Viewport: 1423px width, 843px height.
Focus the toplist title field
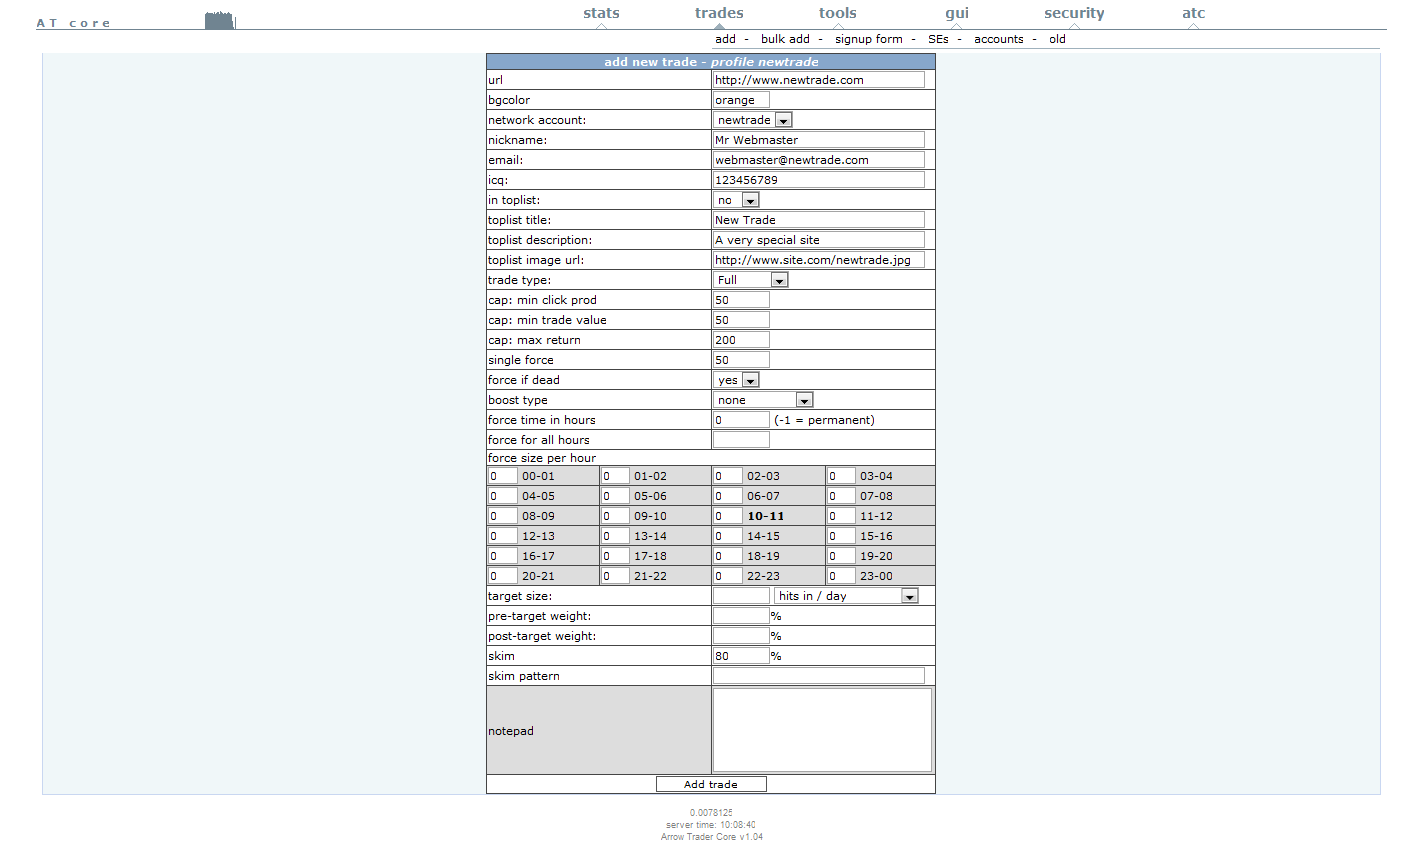(x=818, y=220)
